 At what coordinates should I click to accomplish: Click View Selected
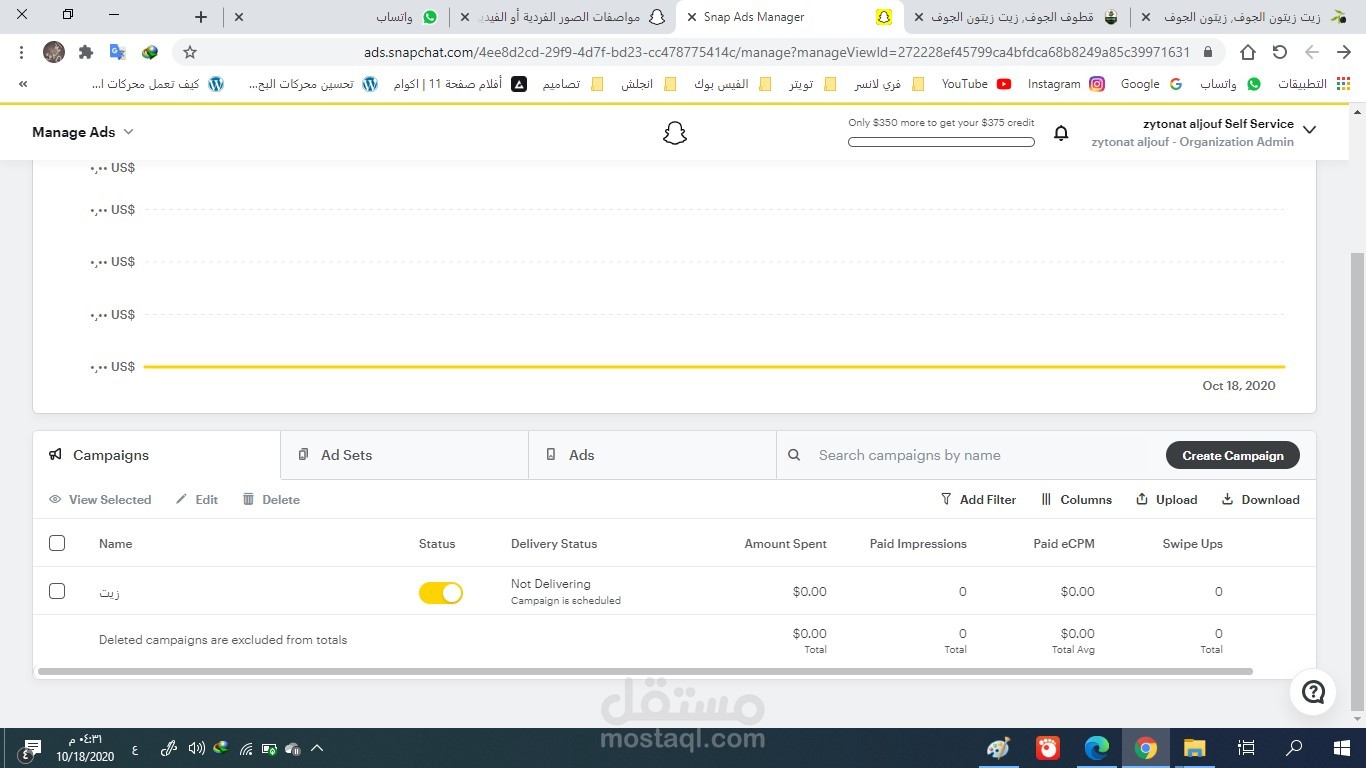(100, 499)
